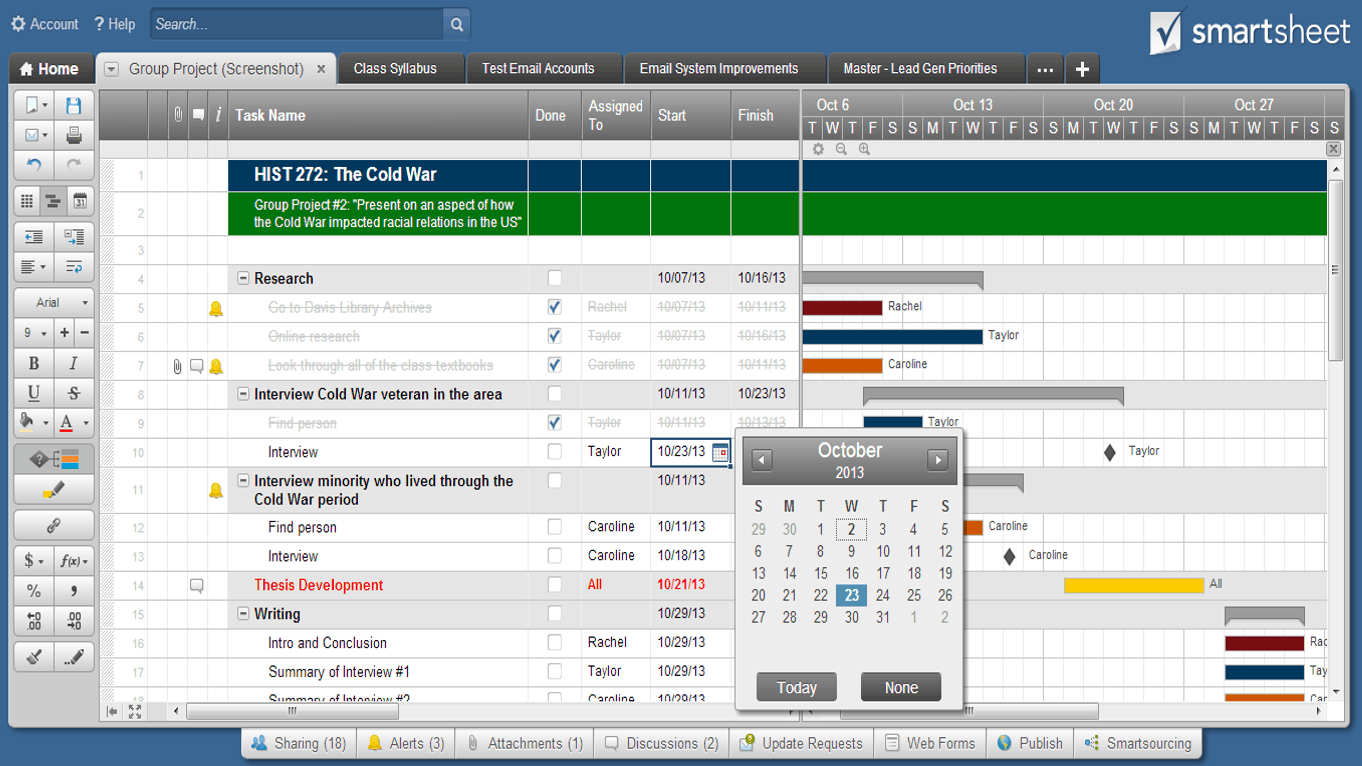This screenshot has width=1362, height=766.
Task: Apply Strikethrough formatting
Action: coord(74,393)
